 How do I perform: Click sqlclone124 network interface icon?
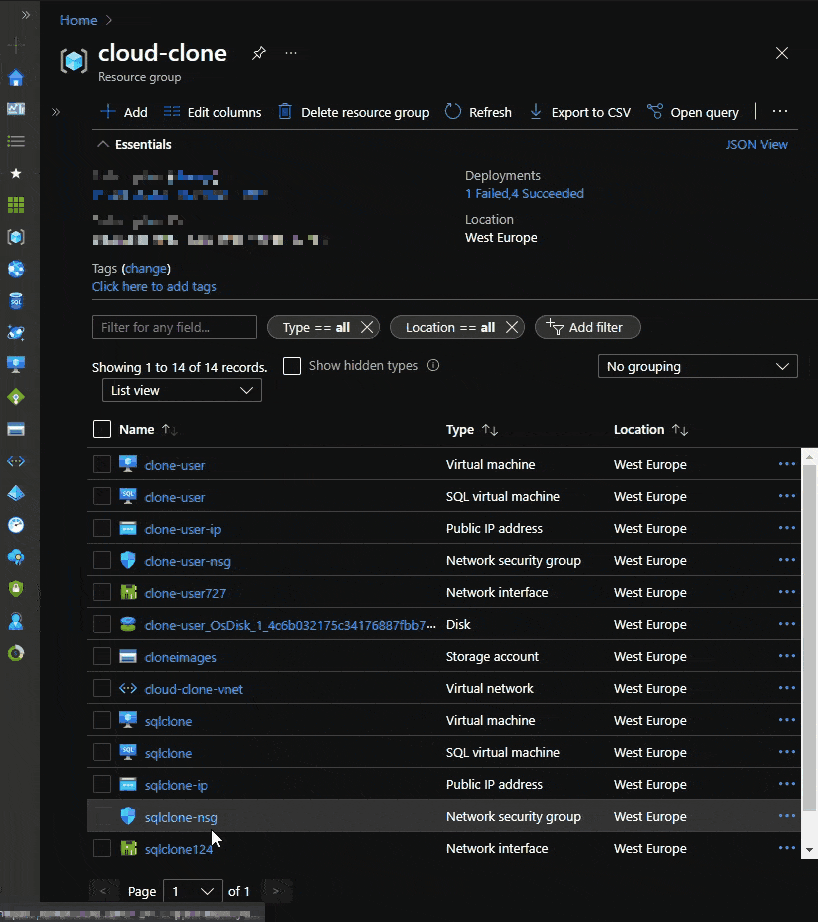click(128, 848)
